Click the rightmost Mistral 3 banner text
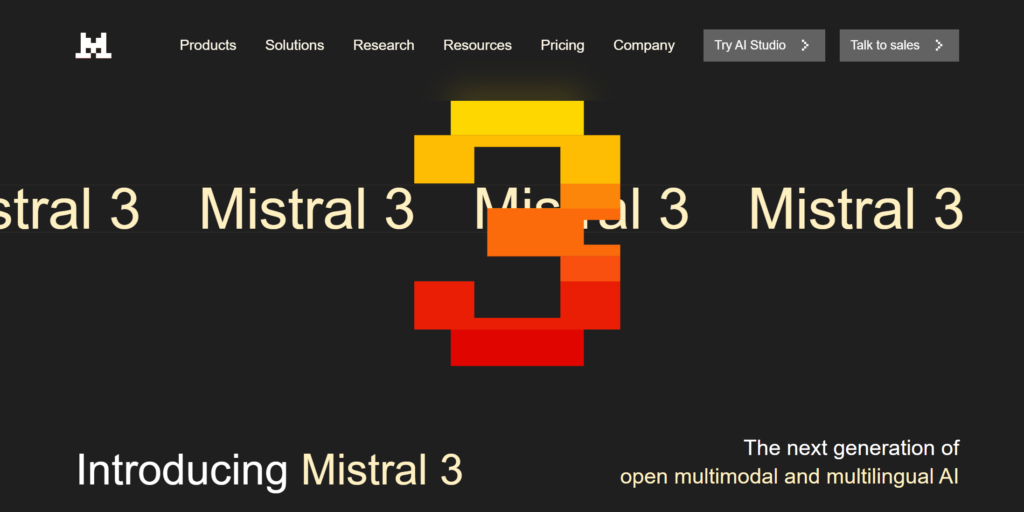Image resolution: width=1024 pixels, height=512 pixels. pyautogui.click(x=856, y=209)
